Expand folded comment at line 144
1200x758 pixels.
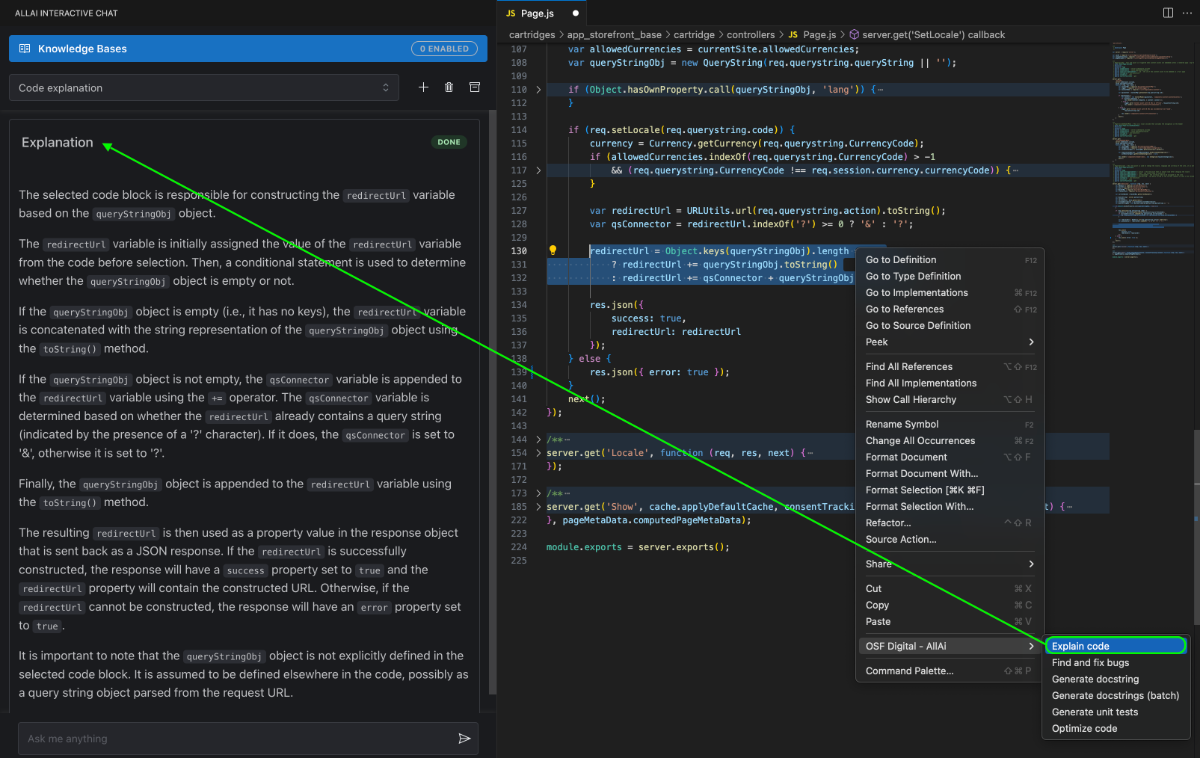539,440
